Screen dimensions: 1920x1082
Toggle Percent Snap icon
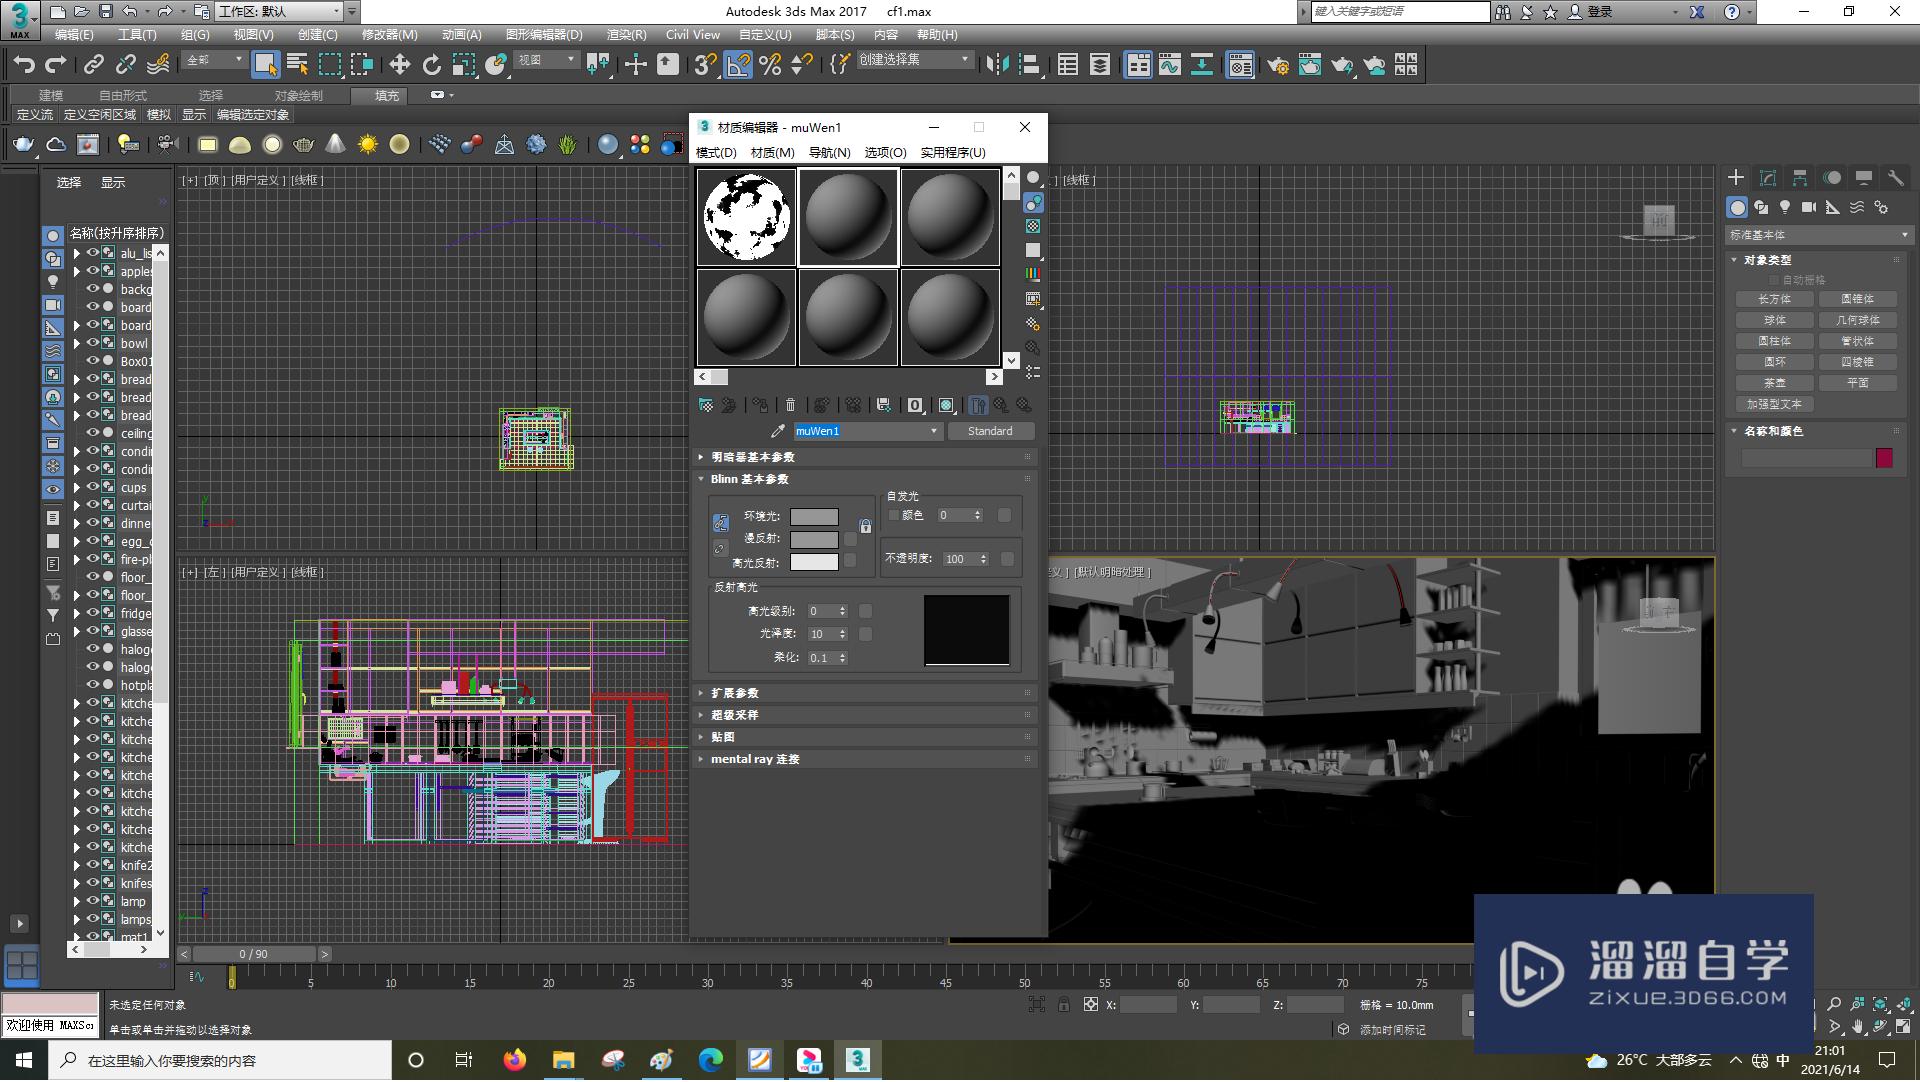click(770, 65)
